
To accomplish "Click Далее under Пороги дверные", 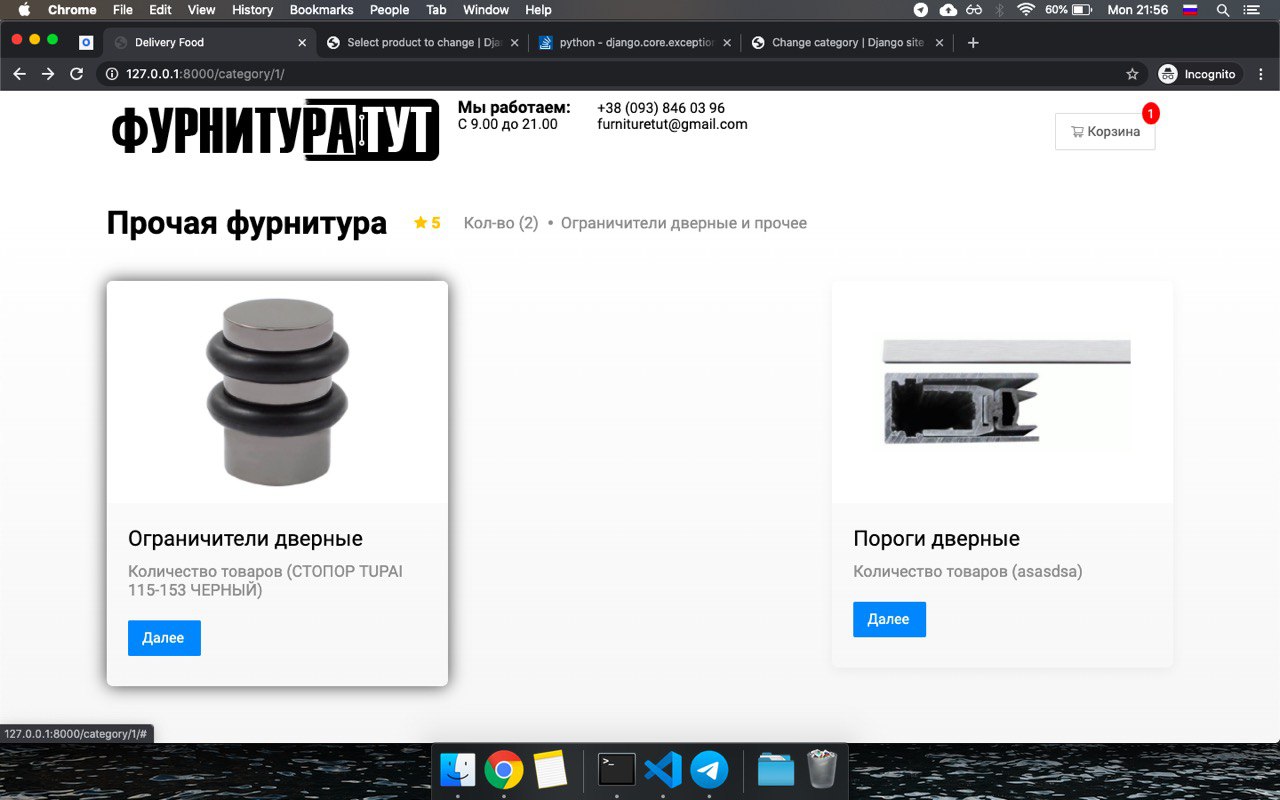I will [889, 619].
